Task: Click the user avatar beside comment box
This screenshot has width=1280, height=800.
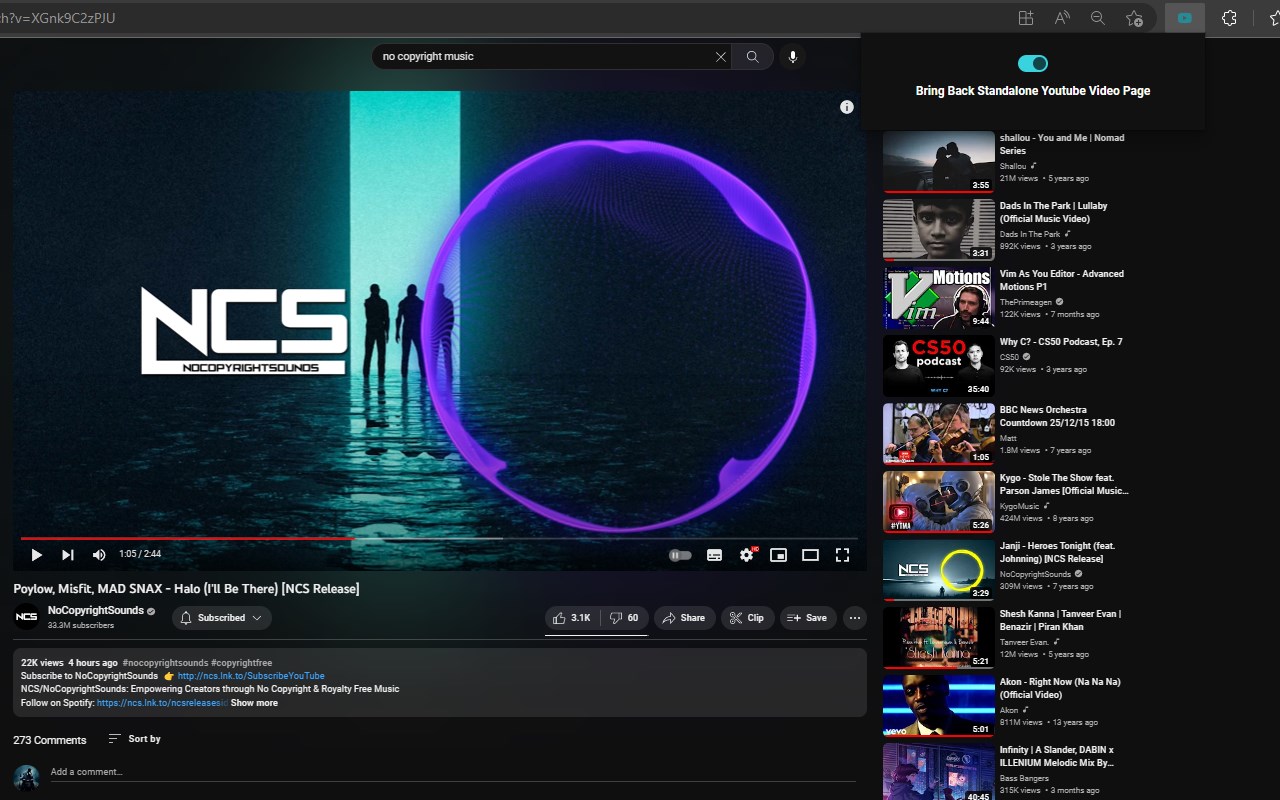Action: [x=27, y=777]
